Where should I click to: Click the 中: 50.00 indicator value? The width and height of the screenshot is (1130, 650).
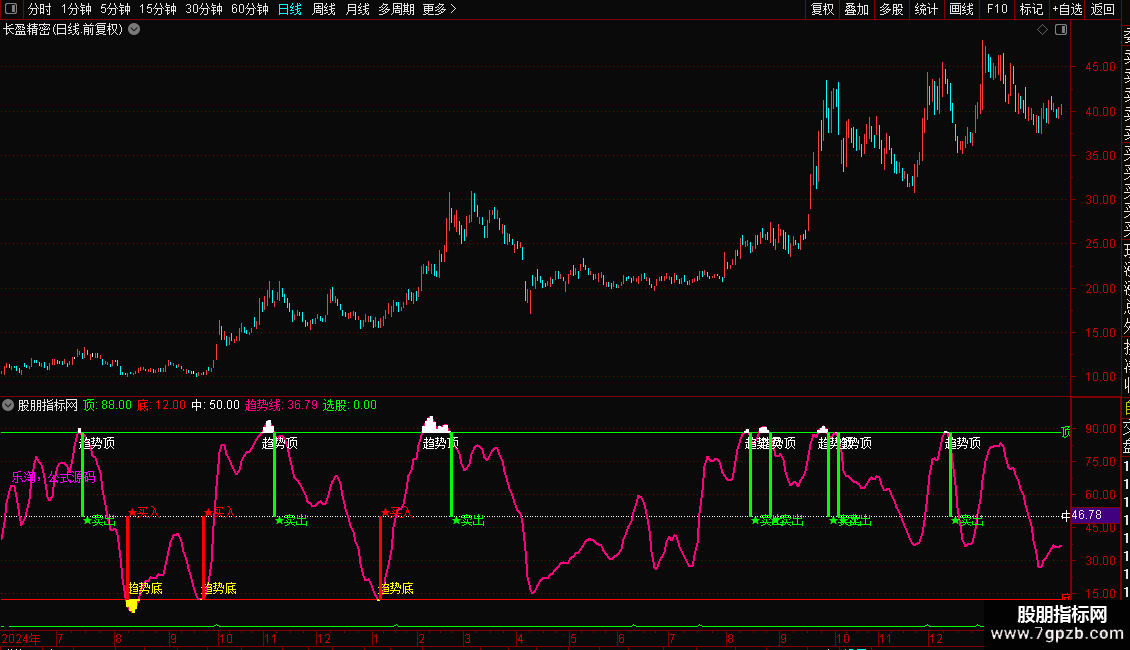pyautogui.click(x=215, y=405)
